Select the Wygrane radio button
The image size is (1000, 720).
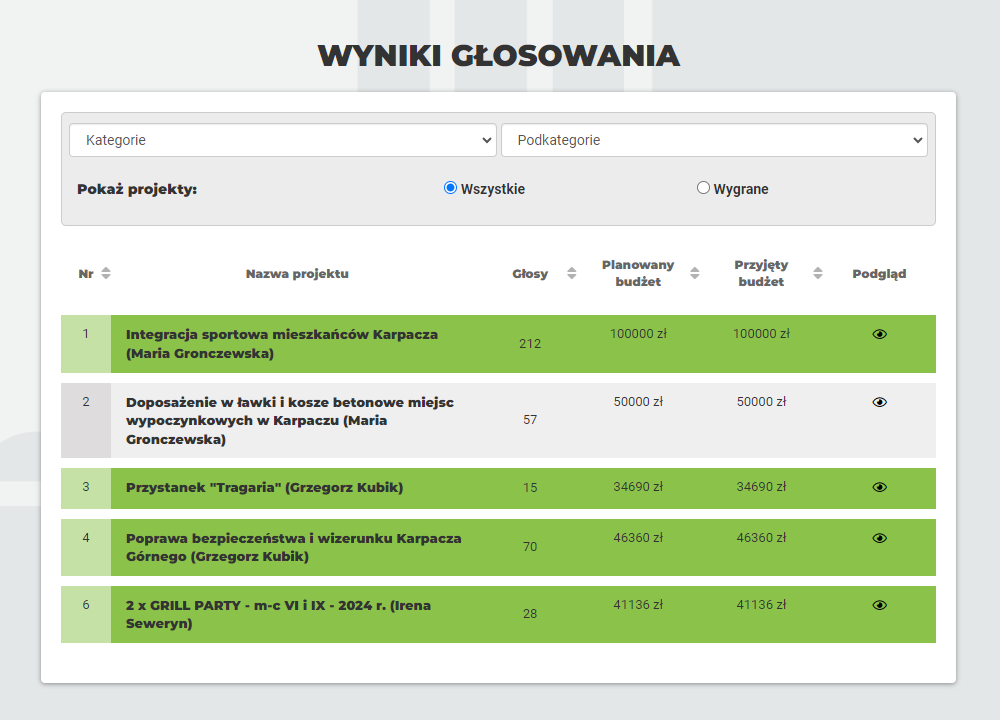(703, 188)
